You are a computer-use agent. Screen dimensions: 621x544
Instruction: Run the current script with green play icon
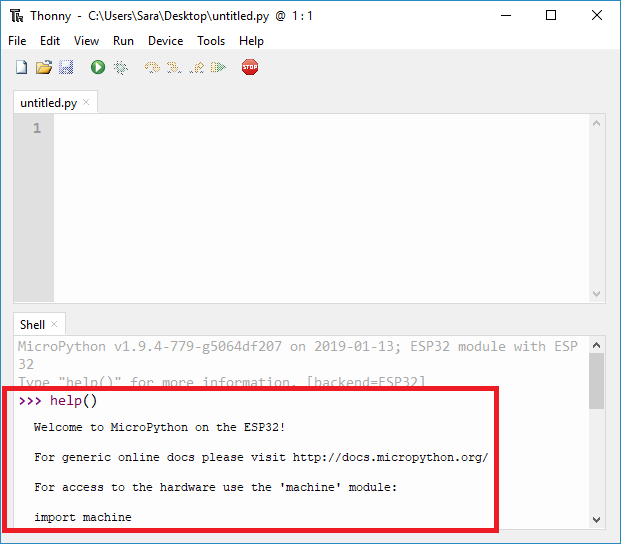[98, 67]
